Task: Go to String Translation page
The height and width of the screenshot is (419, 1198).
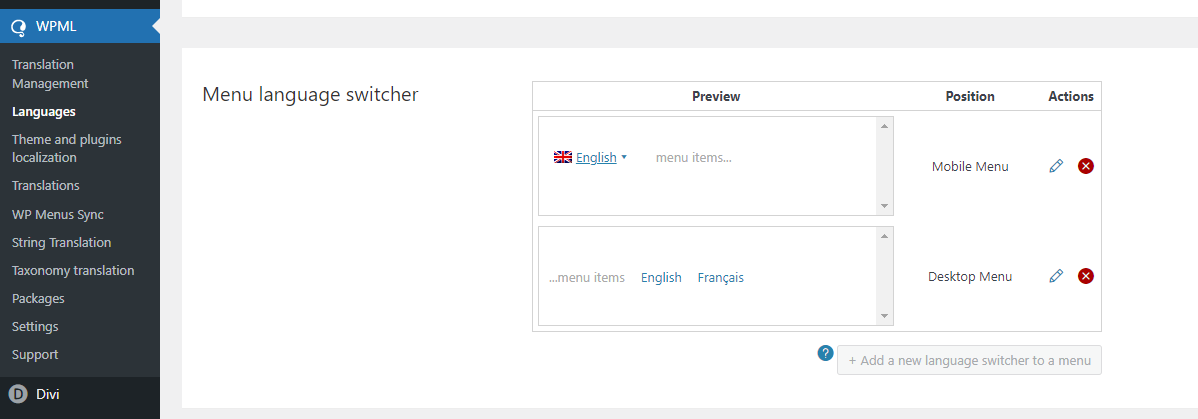Action: tap(62, 242)
